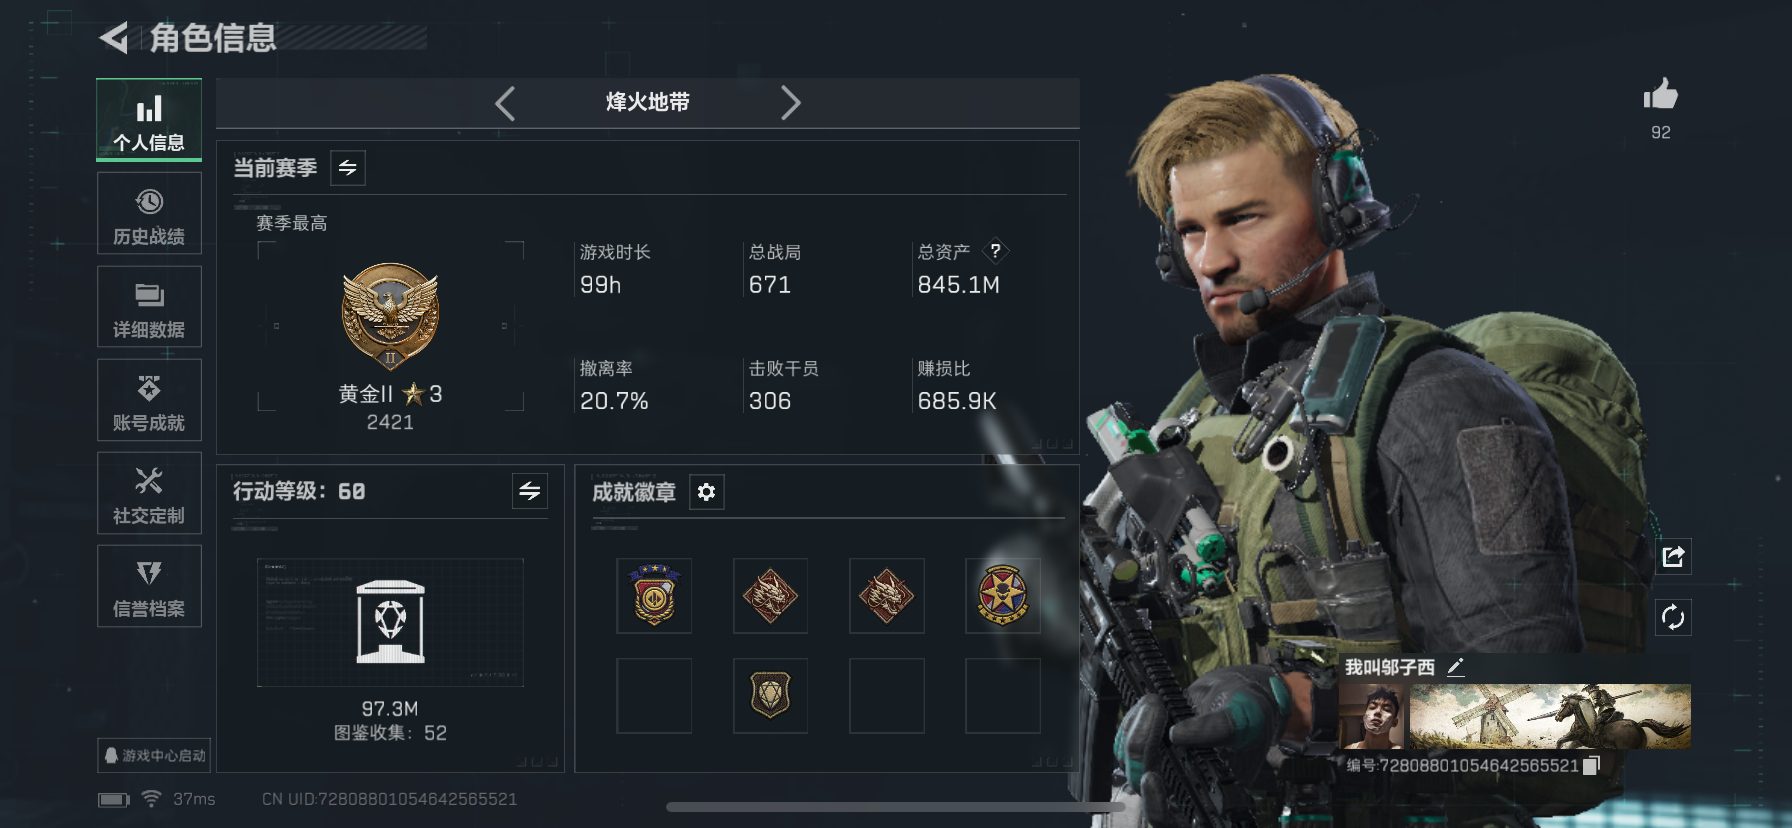Open the 信誉档案 section
Screen dimensions: 1792x828
pyautogui.click(x=149, y=586)
